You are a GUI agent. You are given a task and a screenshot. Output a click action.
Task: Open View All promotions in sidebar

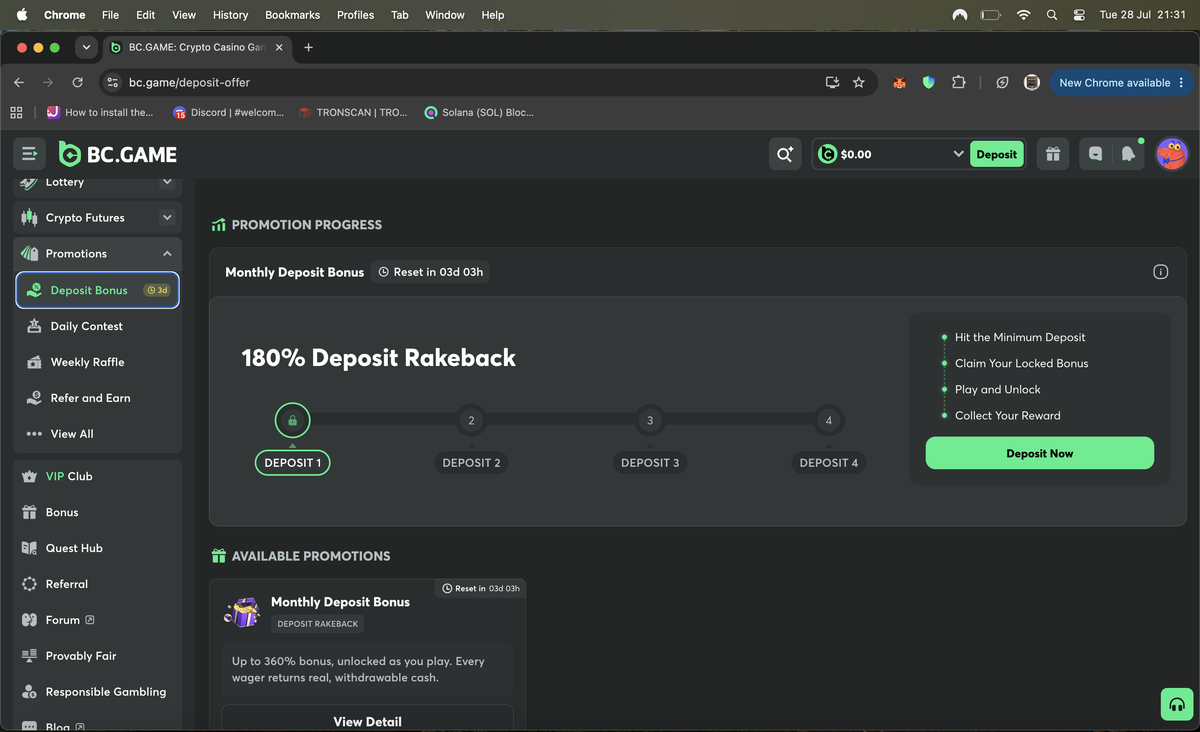[98, 434]
